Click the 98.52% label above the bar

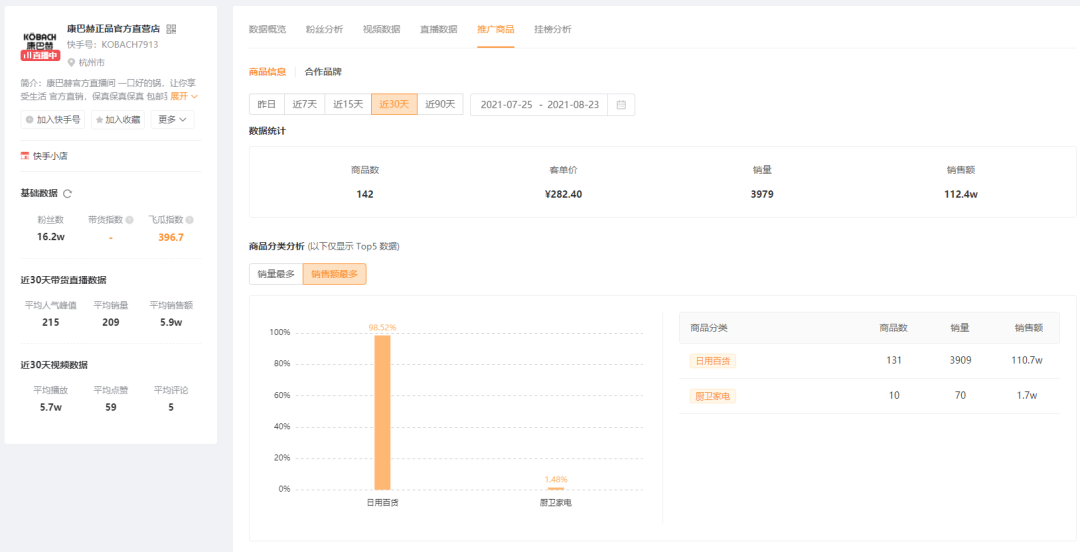382,327
